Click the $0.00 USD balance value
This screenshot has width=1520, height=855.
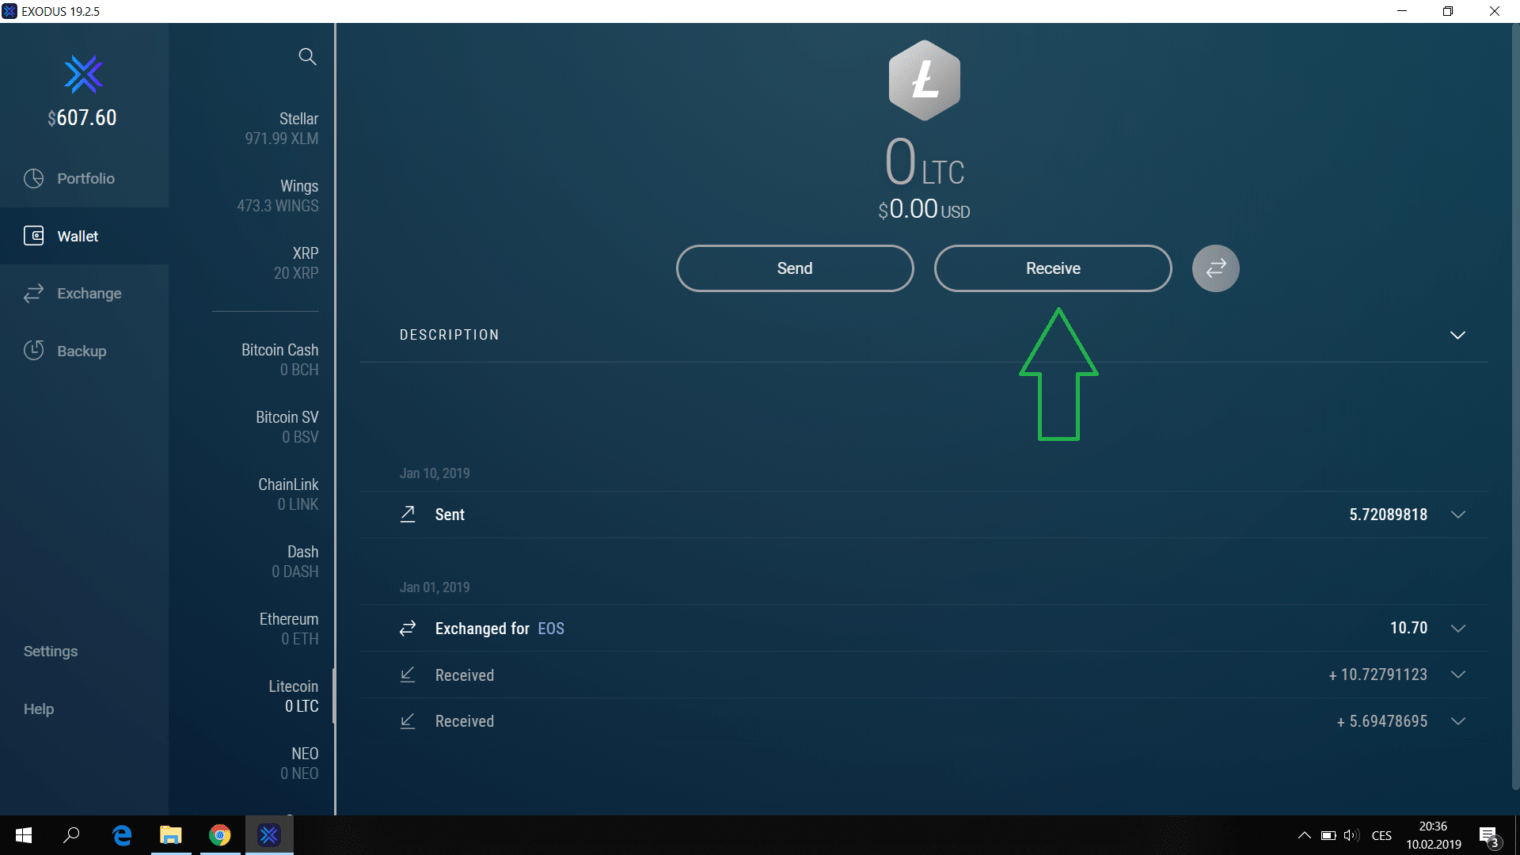[924, 209]
